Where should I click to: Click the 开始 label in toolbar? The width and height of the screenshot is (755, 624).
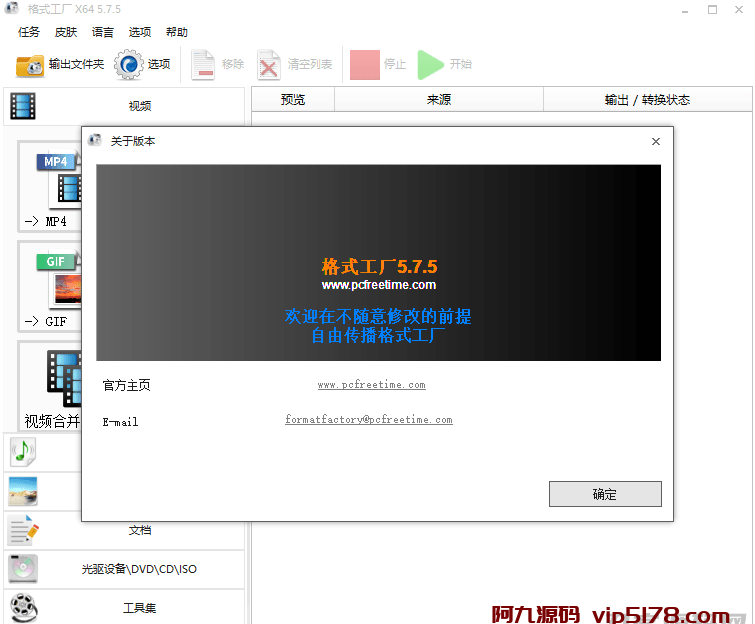click(461, 64)
